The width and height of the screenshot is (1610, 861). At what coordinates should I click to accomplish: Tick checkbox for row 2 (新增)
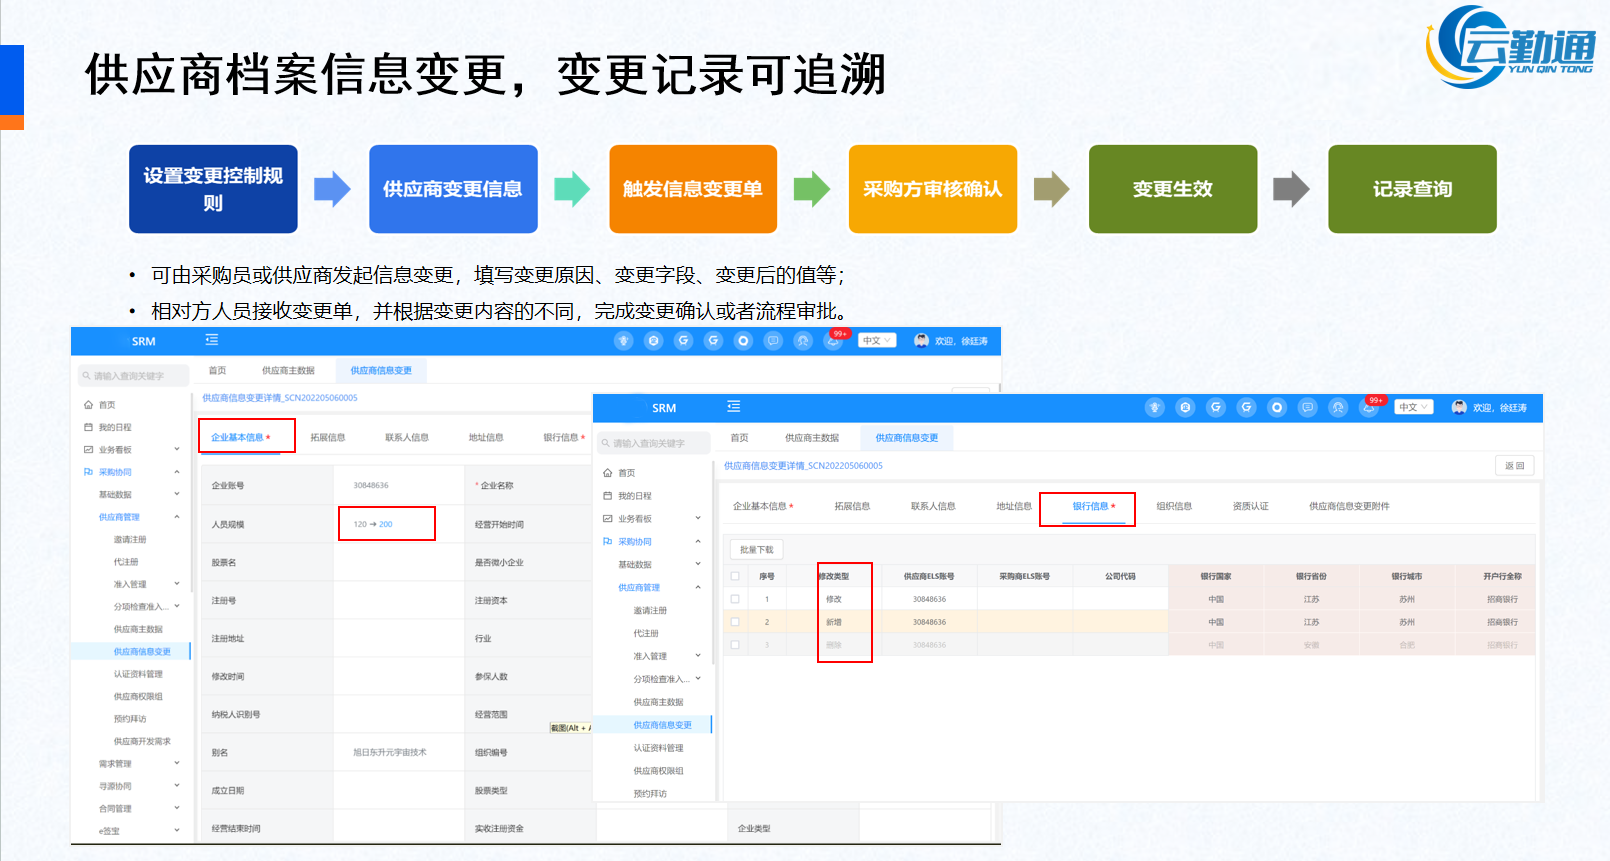pyautogui.click(x=735, y=622)
